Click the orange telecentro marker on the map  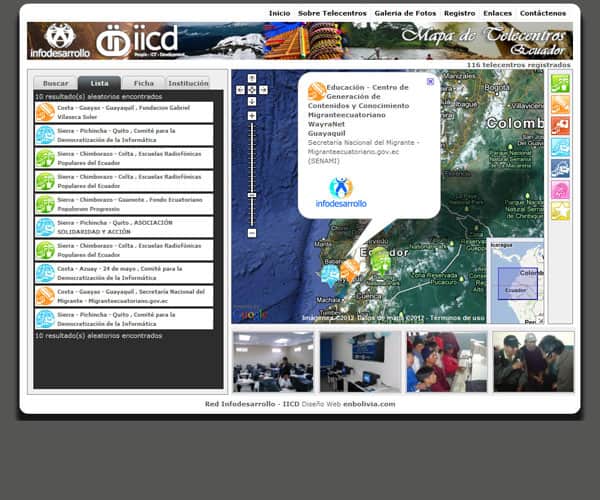tap(350, 270)
